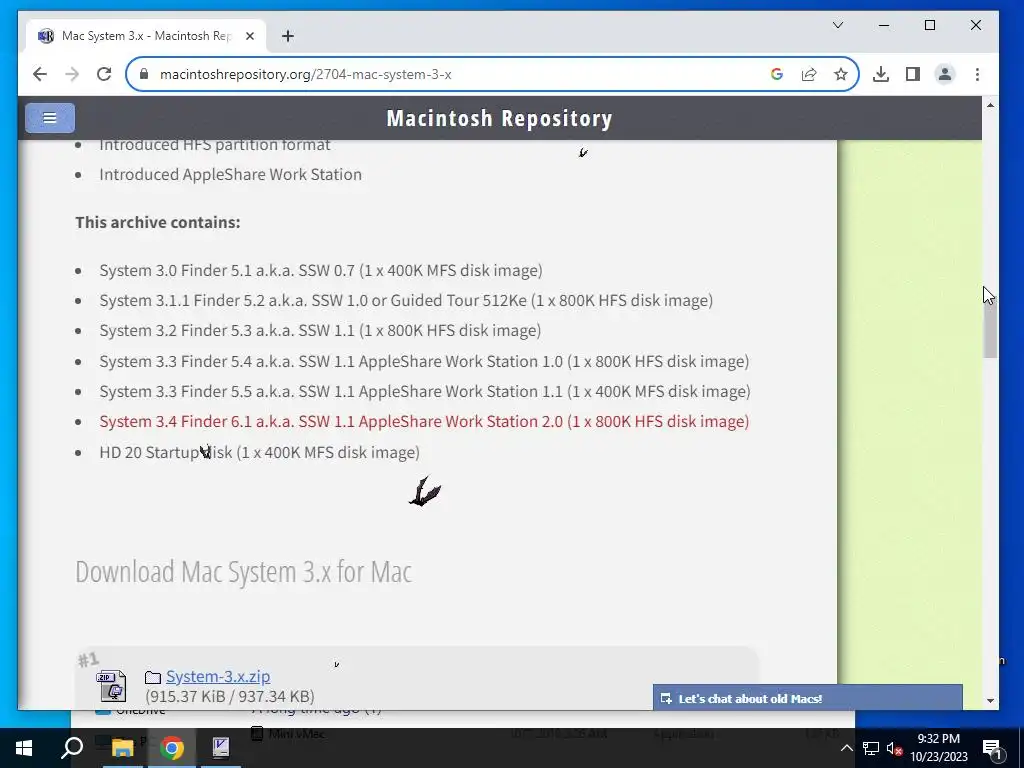This screenshot has width=1024, height=768.
Task: Bookmark this page with the star icon
Action: tap(840, 74)
